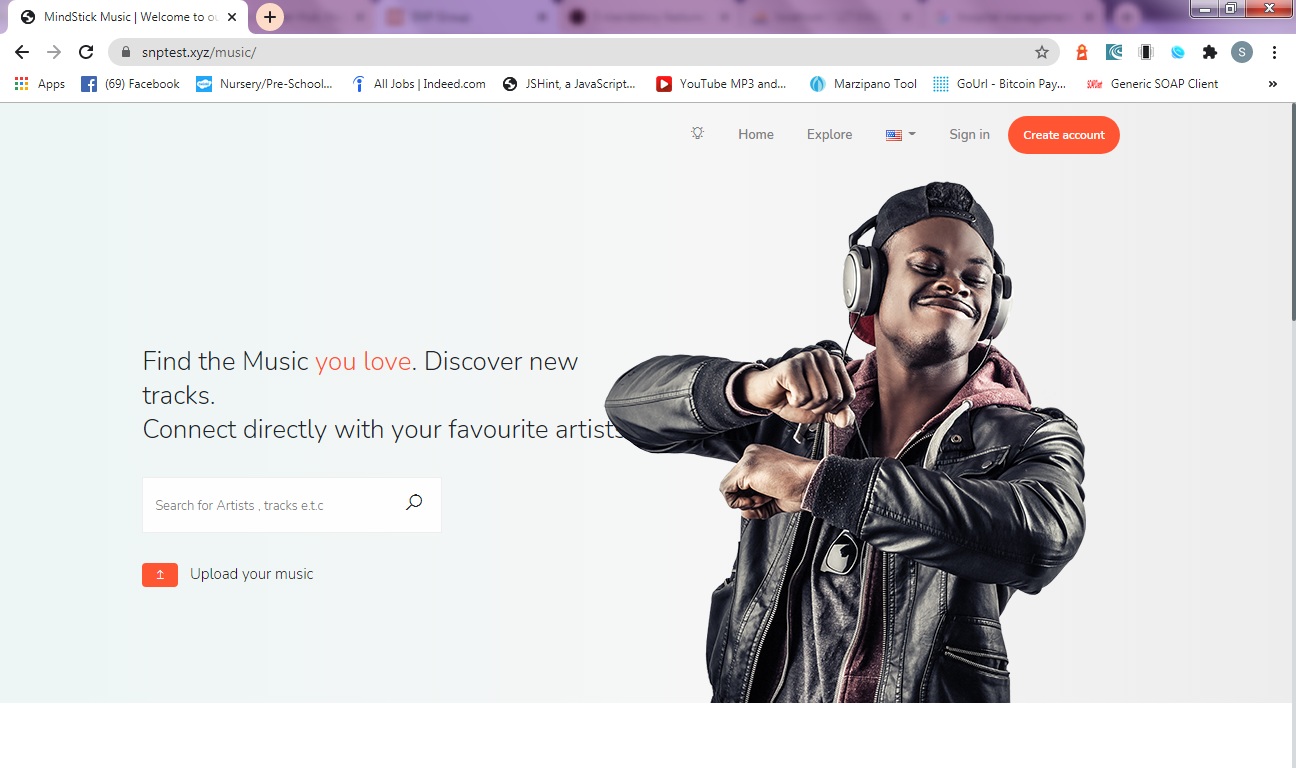1296x768 pixels.
Task: Click the GoUrl Bitcoin Pay bookmark
Action: click(1000, 84)
